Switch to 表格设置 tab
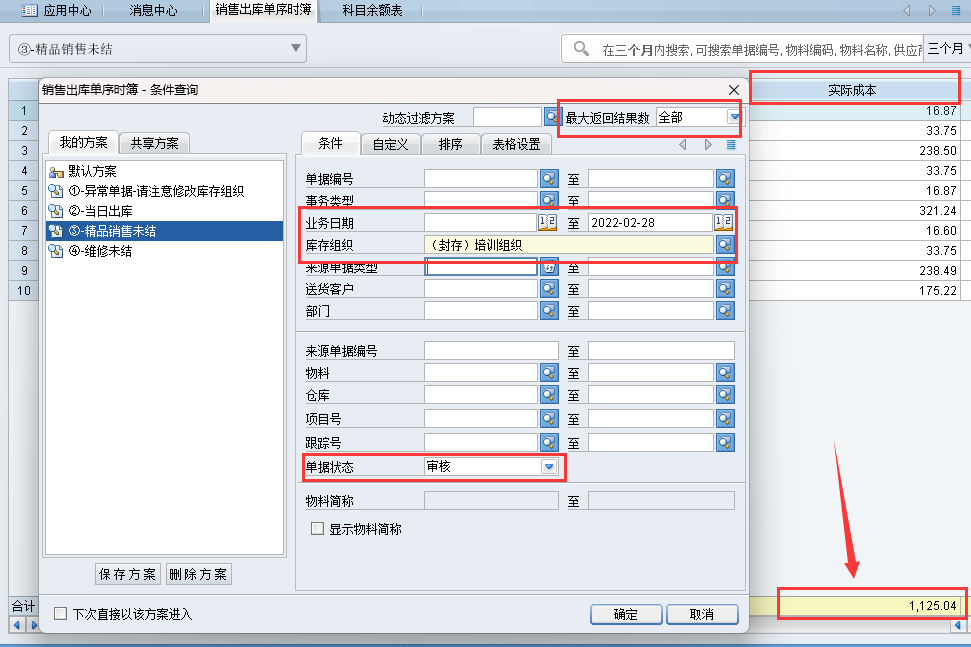The image size is (971, 647). click(x=516, y=144)
